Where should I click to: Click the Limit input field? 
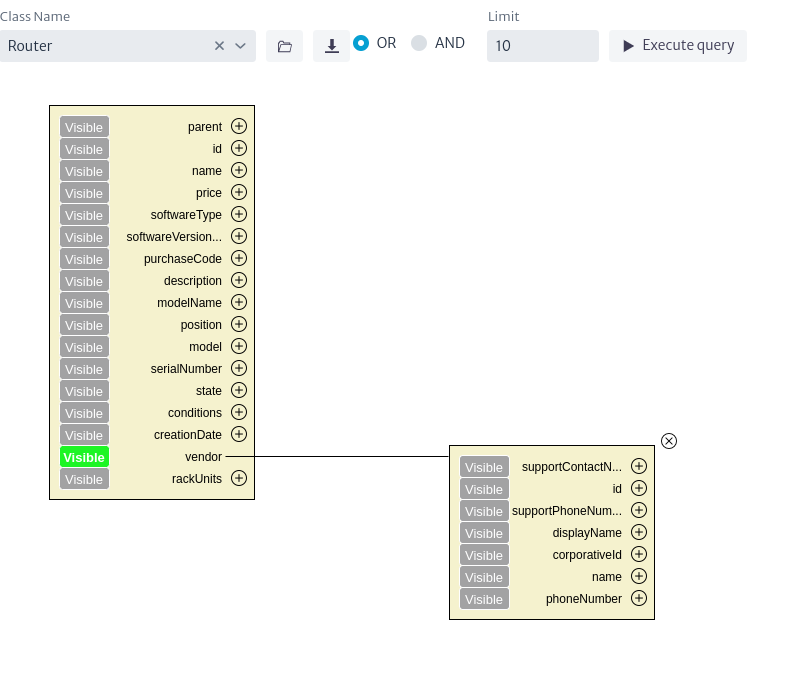543,46
